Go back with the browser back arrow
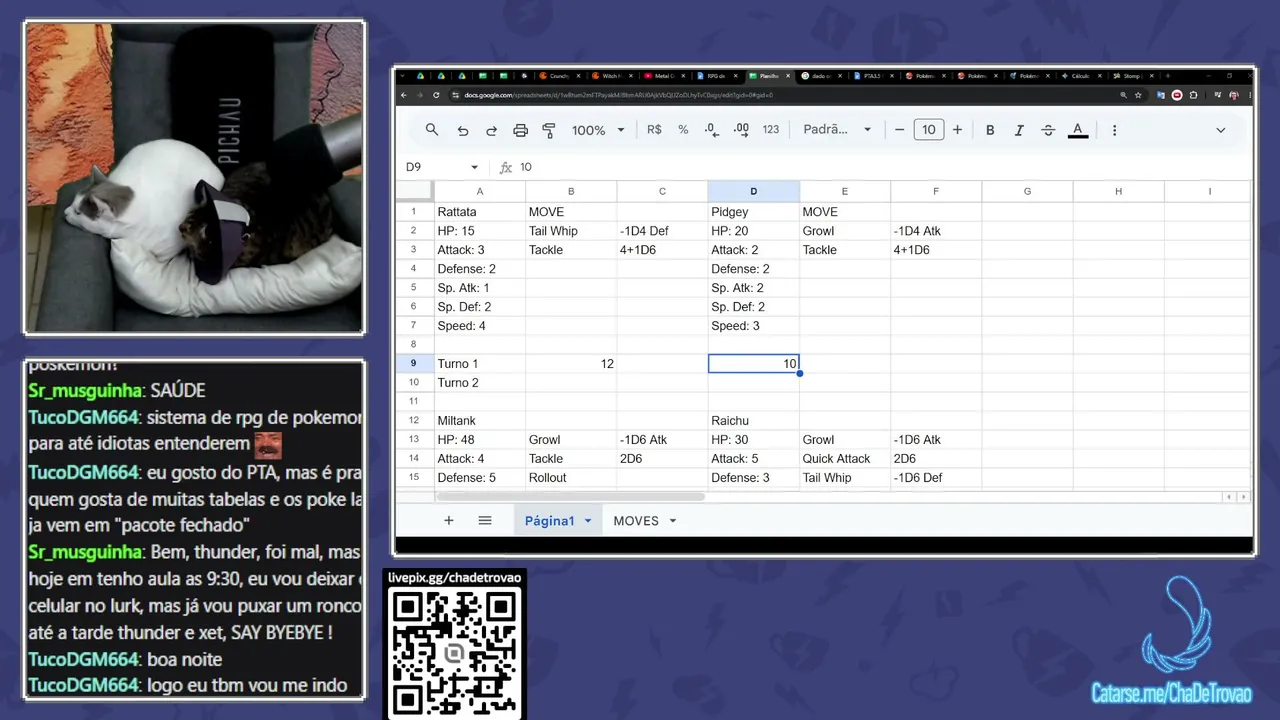Image resolution: width=1280 pixels, height=720 pixels. [404, 95]
